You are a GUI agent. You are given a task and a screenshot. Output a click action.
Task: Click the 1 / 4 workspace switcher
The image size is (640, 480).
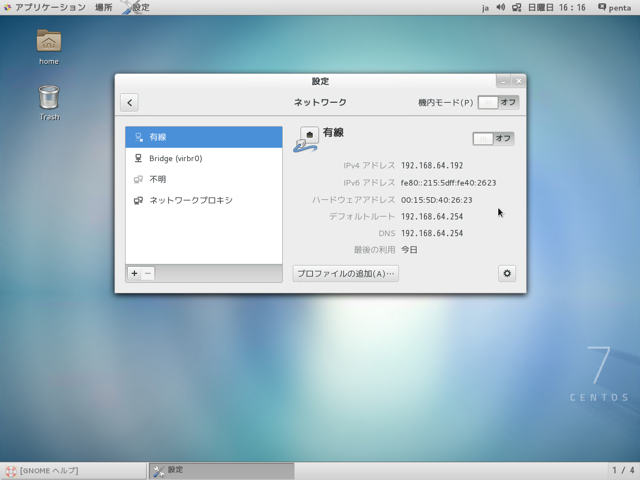(623, 471)
